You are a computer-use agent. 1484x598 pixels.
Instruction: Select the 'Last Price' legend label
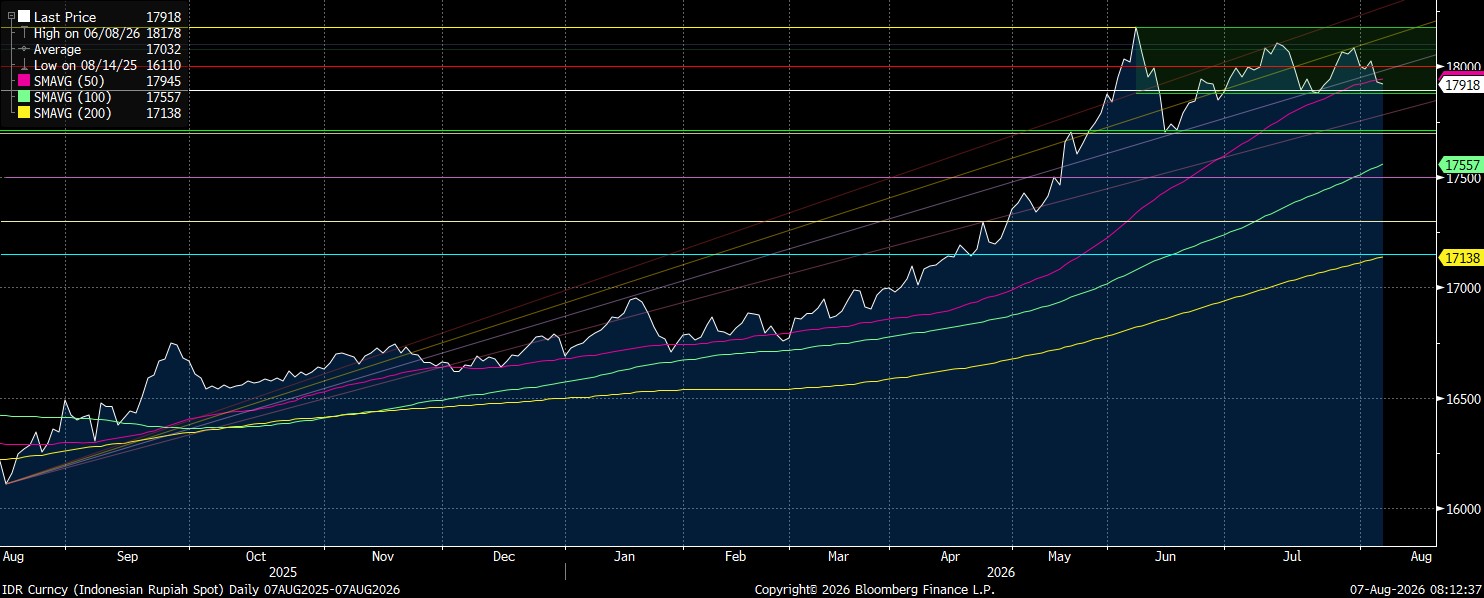(x=65, y=17)
